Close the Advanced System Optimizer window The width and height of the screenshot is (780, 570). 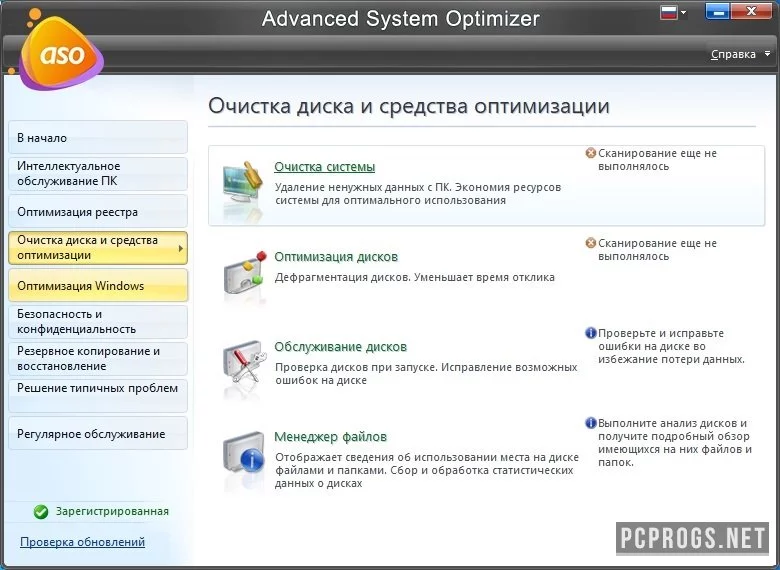pos(751,11)
